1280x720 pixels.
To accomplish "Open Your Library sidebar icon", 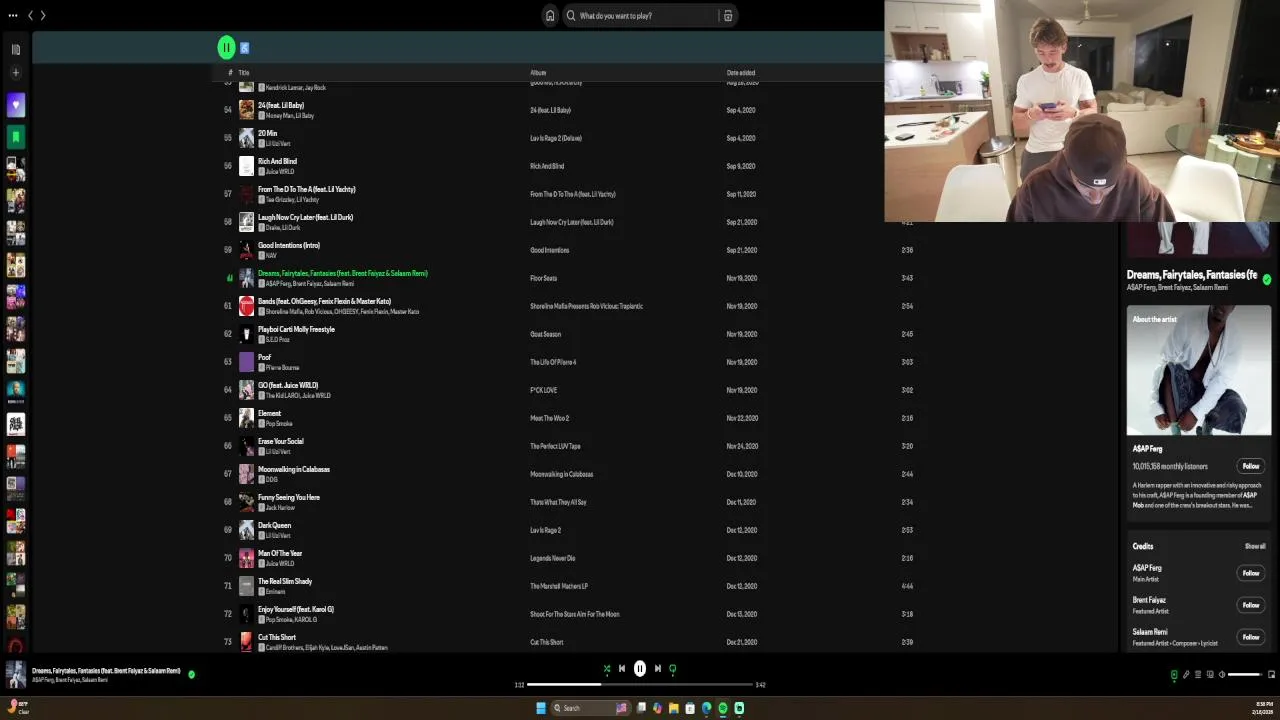I will point(16,49).
